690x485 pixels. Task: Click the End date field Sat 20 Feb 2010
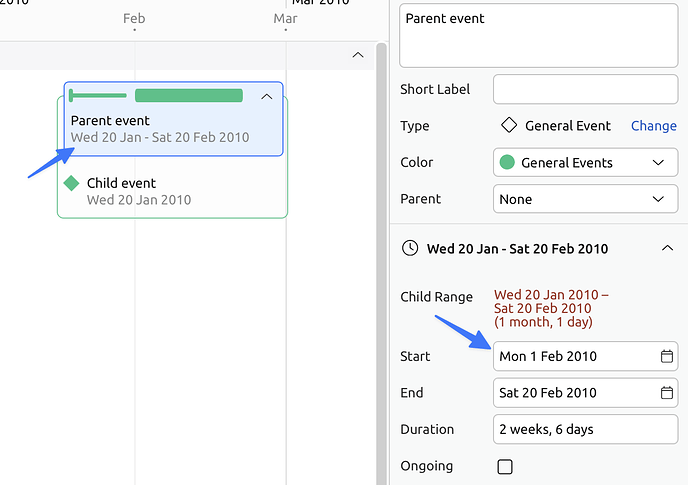pos(573,393)
